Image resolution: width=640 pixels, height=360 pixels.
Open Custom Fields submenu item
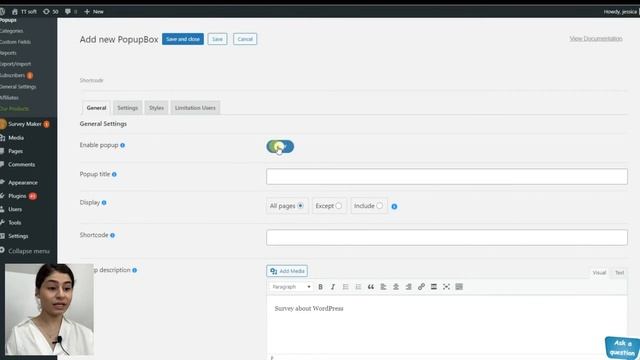click(15, 42)
